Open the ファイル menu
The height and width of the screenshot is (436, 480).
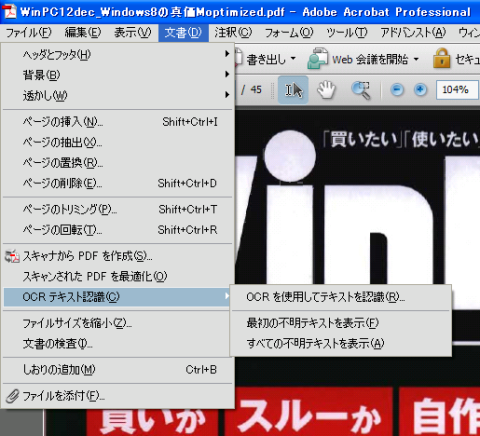click(29, 33)
